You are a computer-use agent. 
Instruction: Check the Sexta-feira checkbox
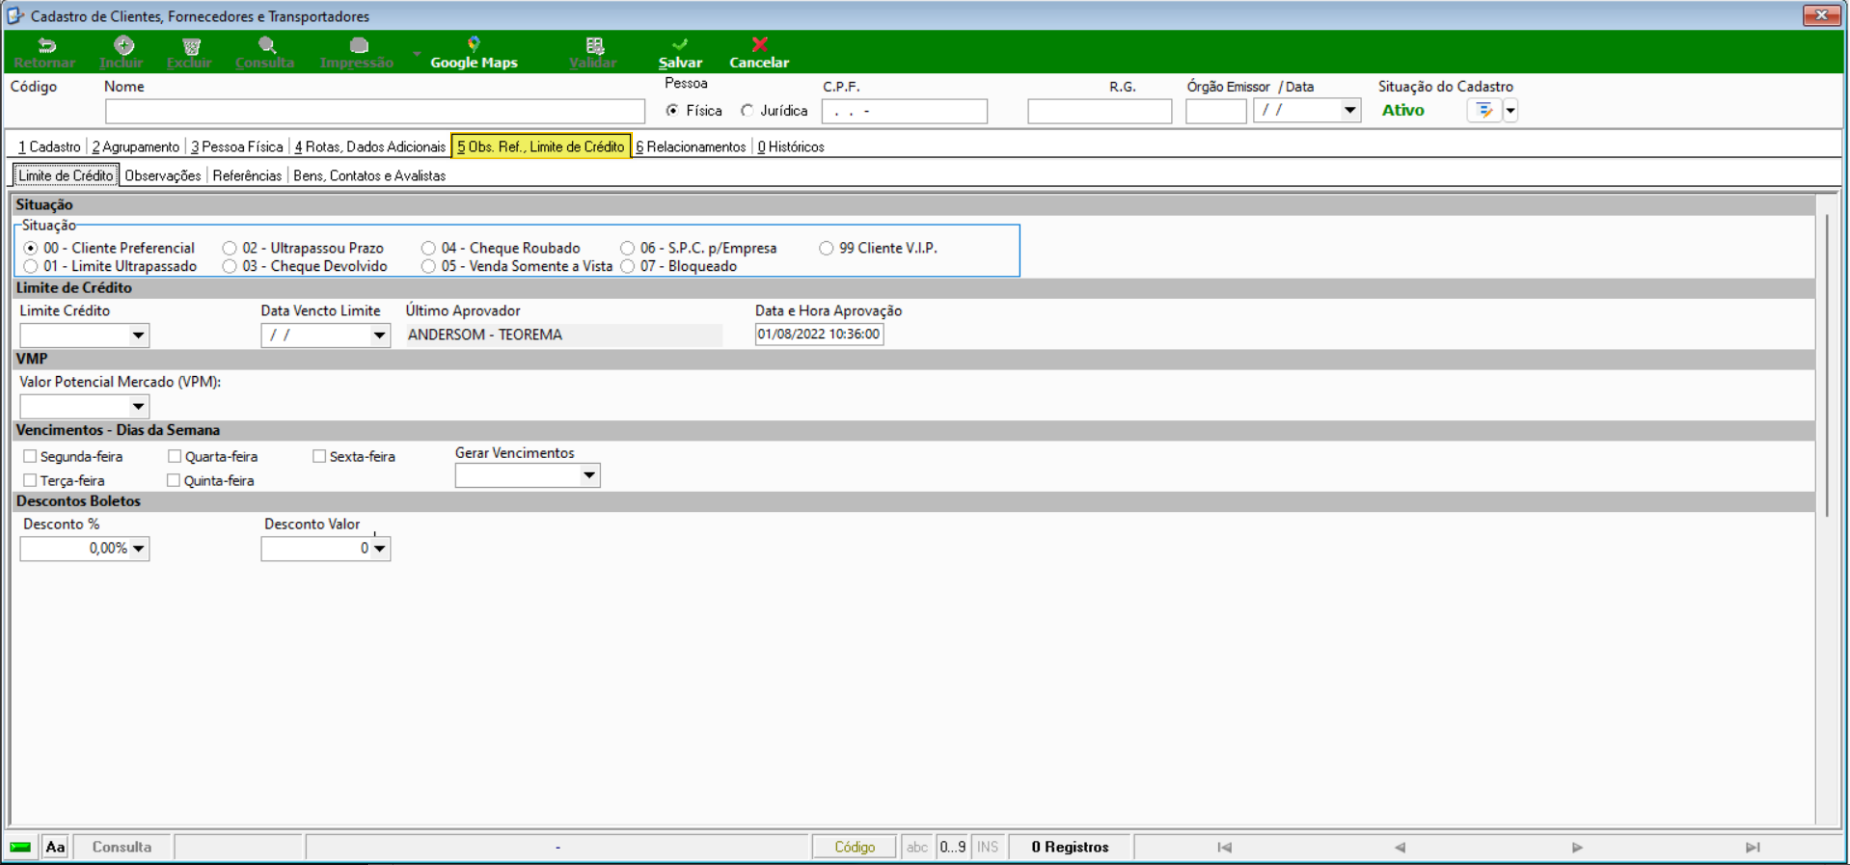[319, 456]
